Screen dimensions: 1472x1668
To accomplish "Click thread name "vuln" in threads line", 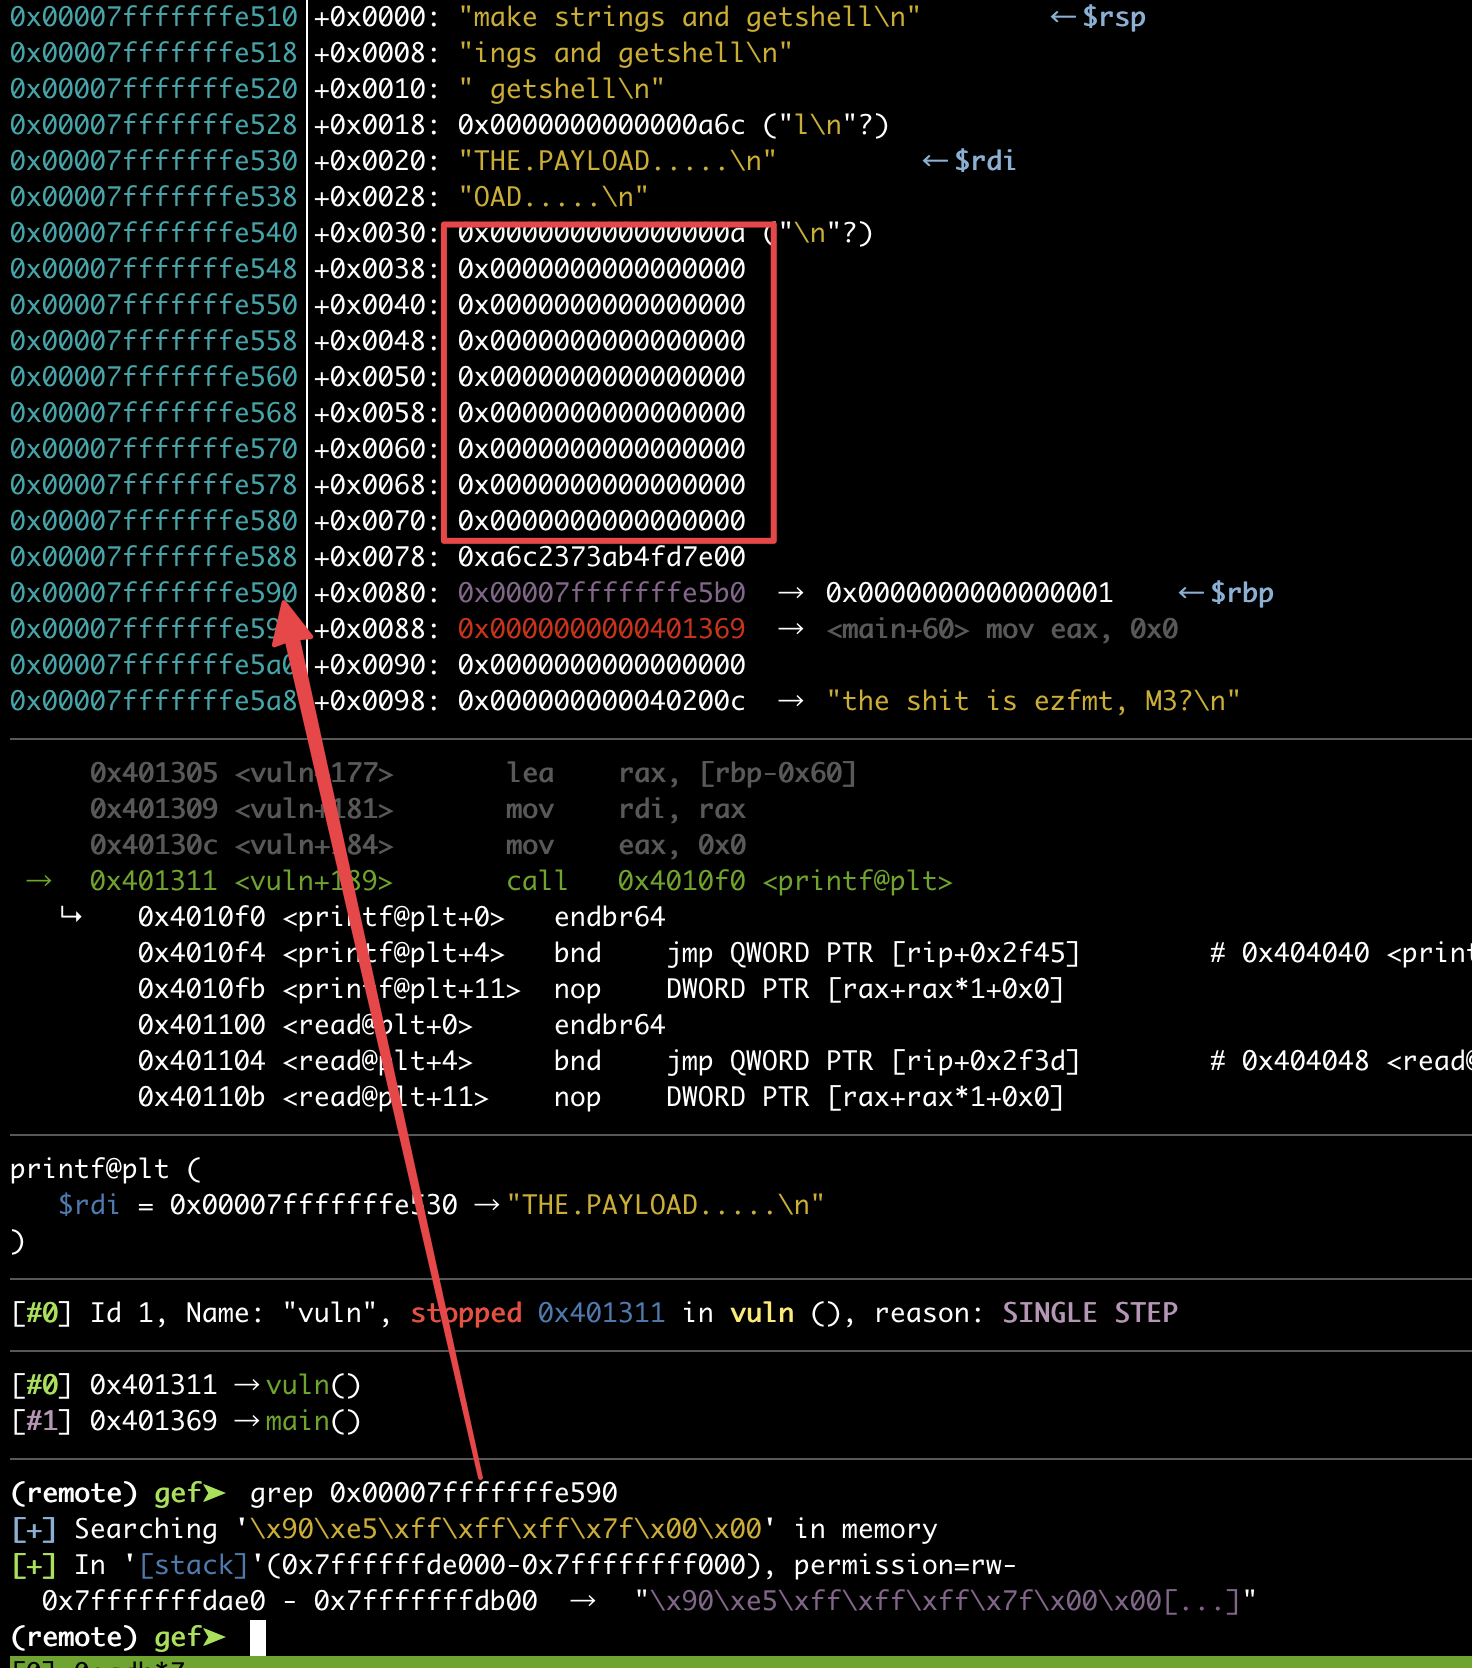I will 329,1313.
